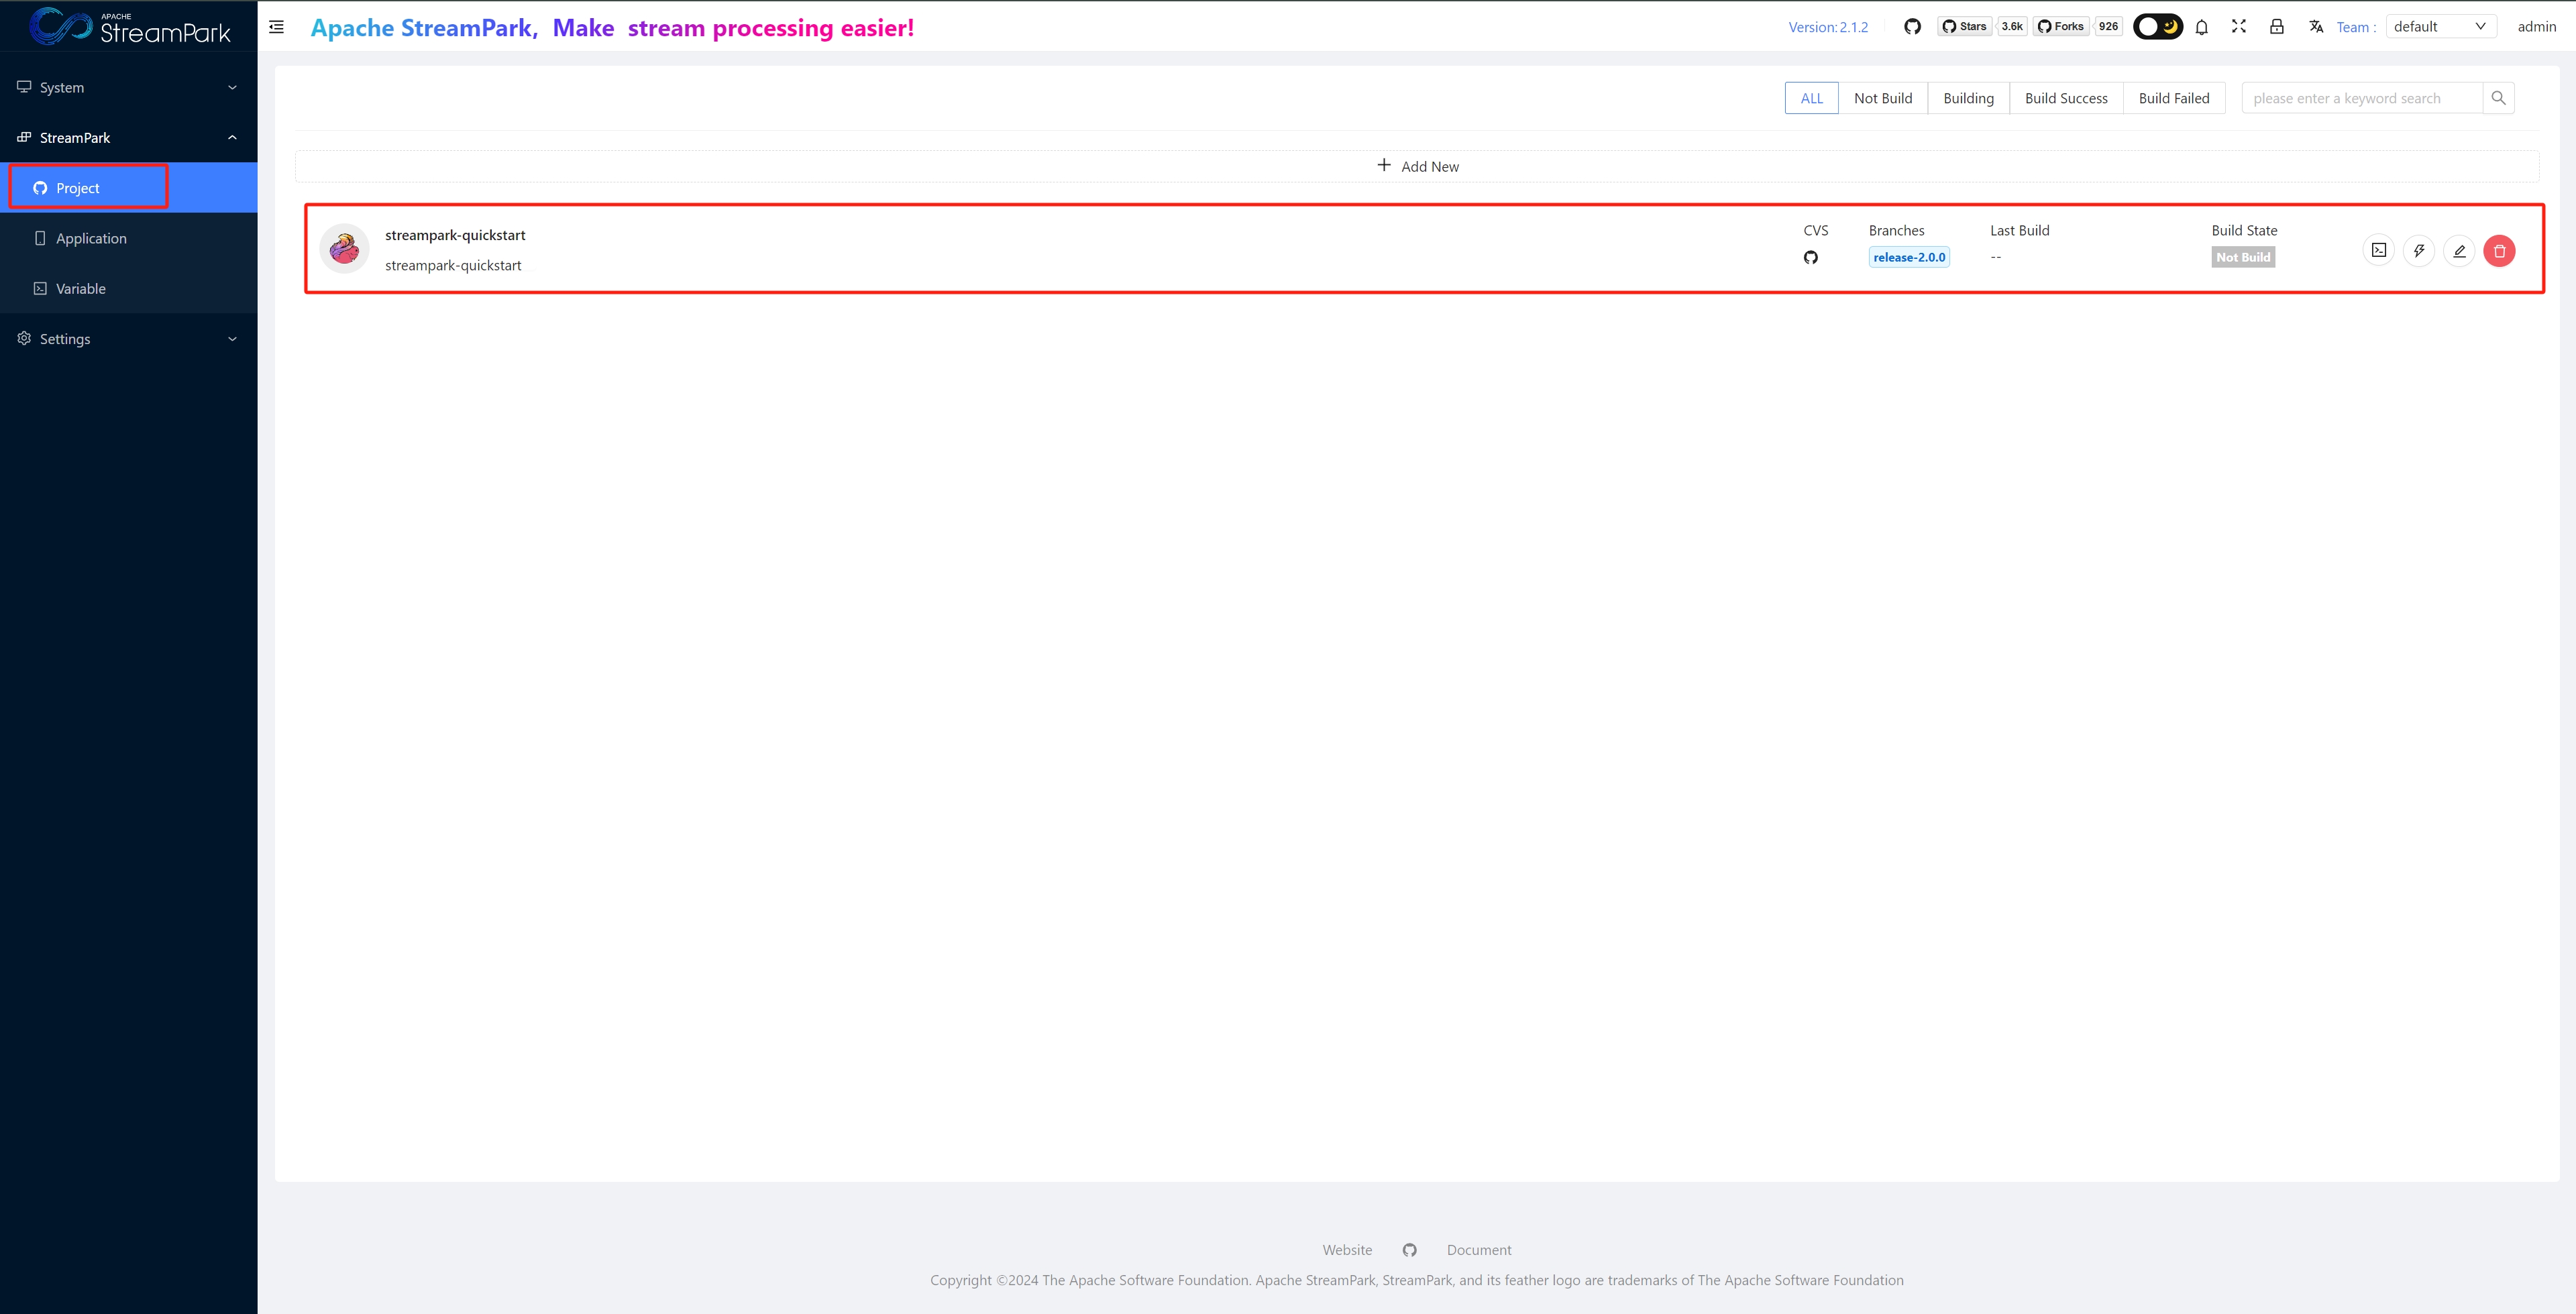Select the Build Success filter

point(2065,98)
